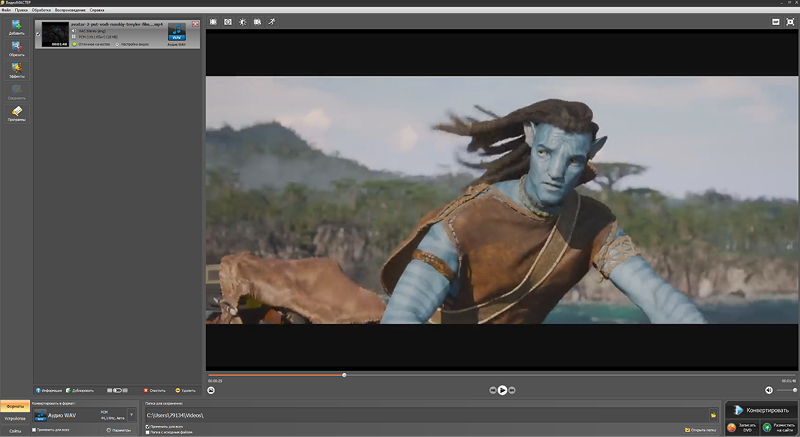Click the green quality indicator on the file row
The height and width of the screenshot is (437, 800).
(x=74, y=44)
